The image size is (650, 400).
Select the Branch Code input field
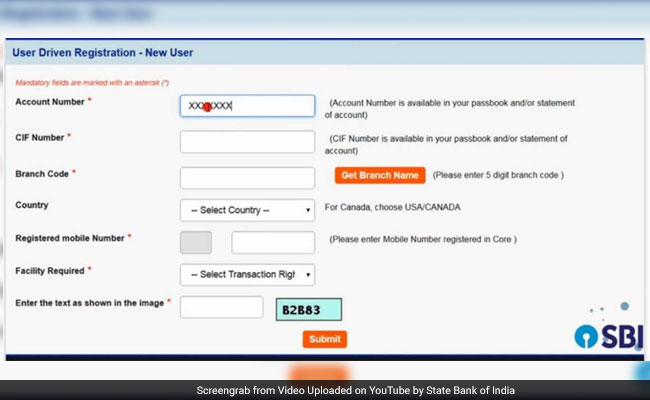[x=247, y=177]
